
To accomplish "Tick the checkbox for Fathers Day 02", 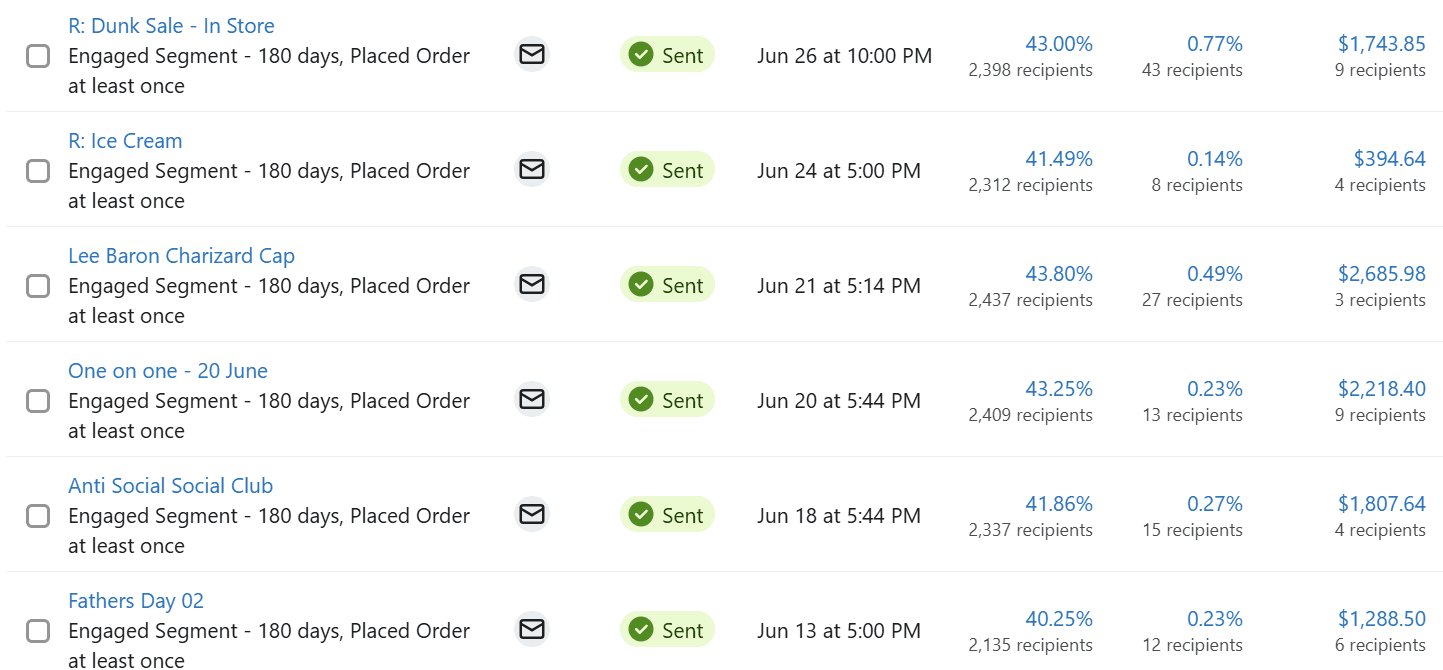I will coord(37,630).
